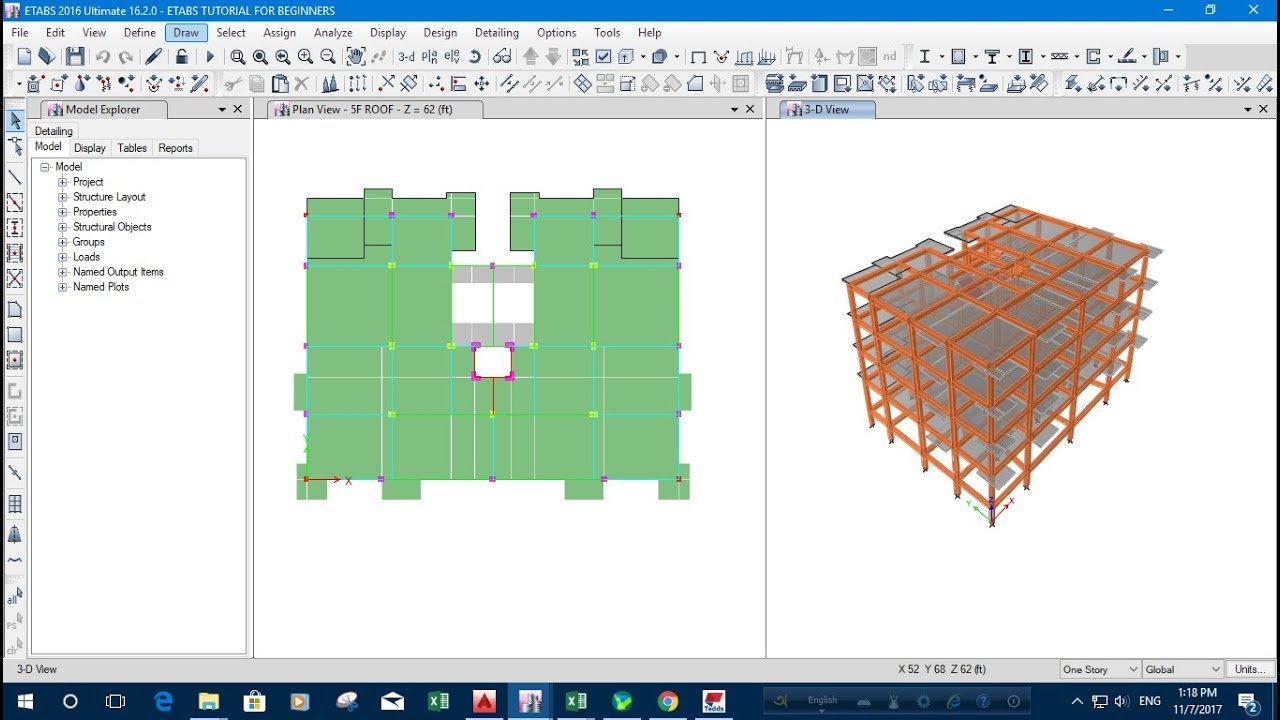Viewport: 1280px width, 720px height.
Task: Open Google Chrome from the taskbar
Action: click(668, 701)
